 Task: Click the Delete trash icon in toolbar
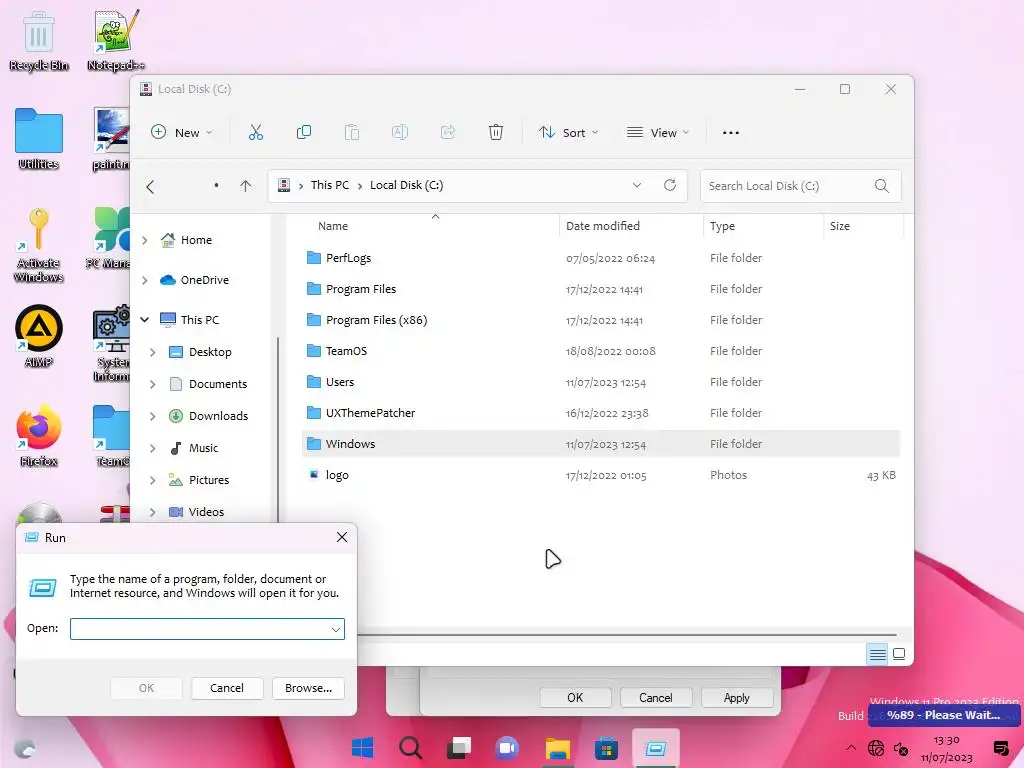point(496,133)
